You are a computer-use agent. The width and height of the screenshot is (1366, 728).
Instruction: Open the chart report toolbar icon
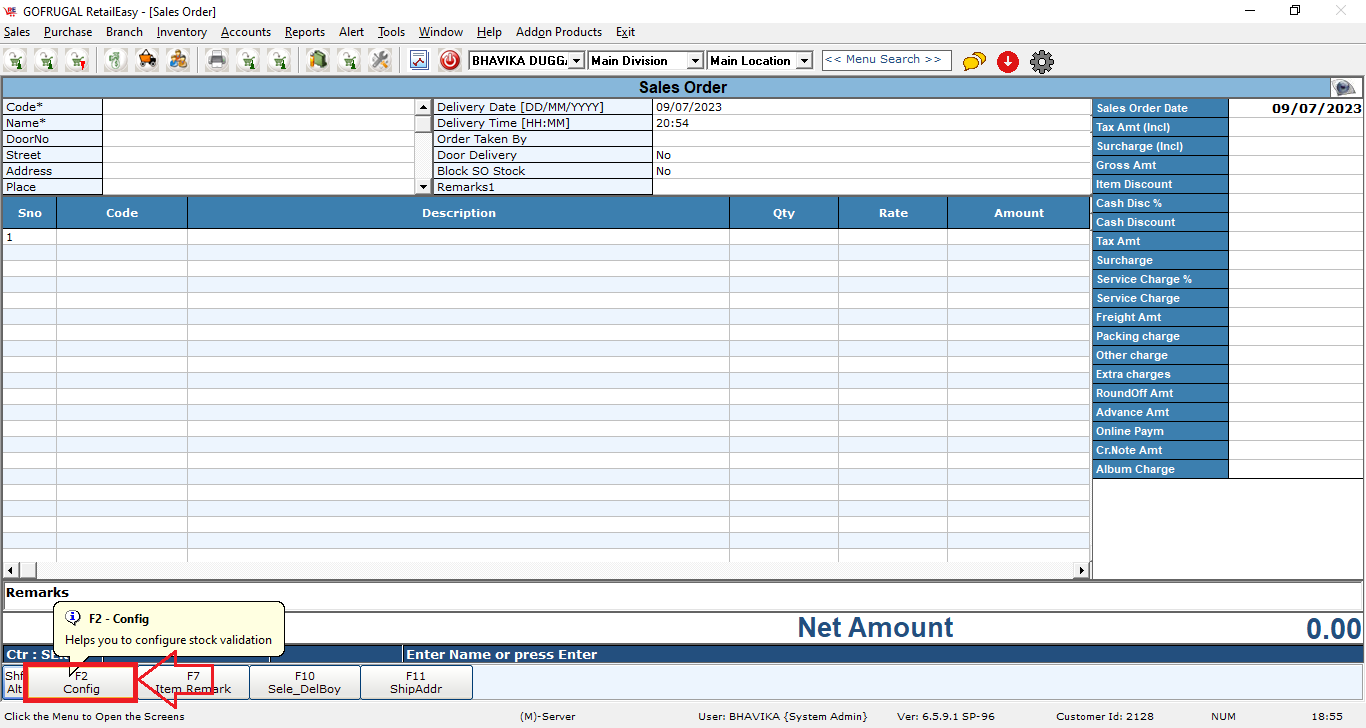click(x=419, y=61)
